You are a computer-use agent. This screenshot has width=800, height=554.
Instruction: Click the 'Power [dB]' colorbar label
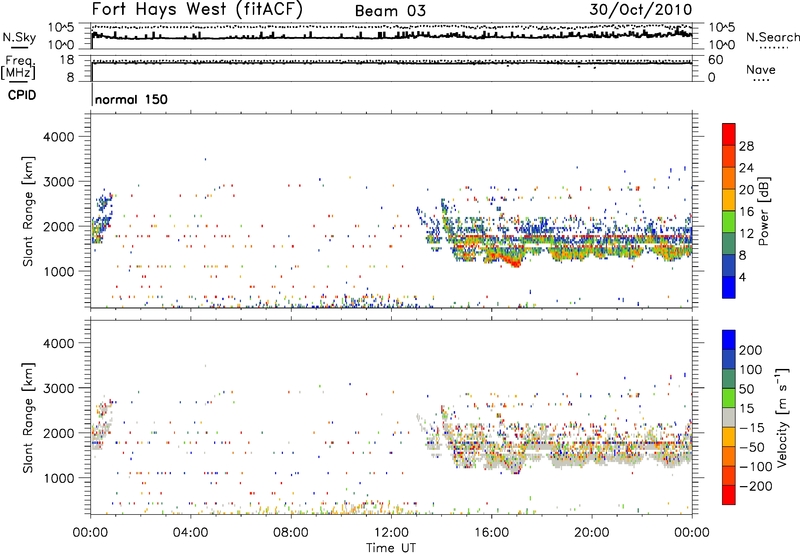point(763,211)
